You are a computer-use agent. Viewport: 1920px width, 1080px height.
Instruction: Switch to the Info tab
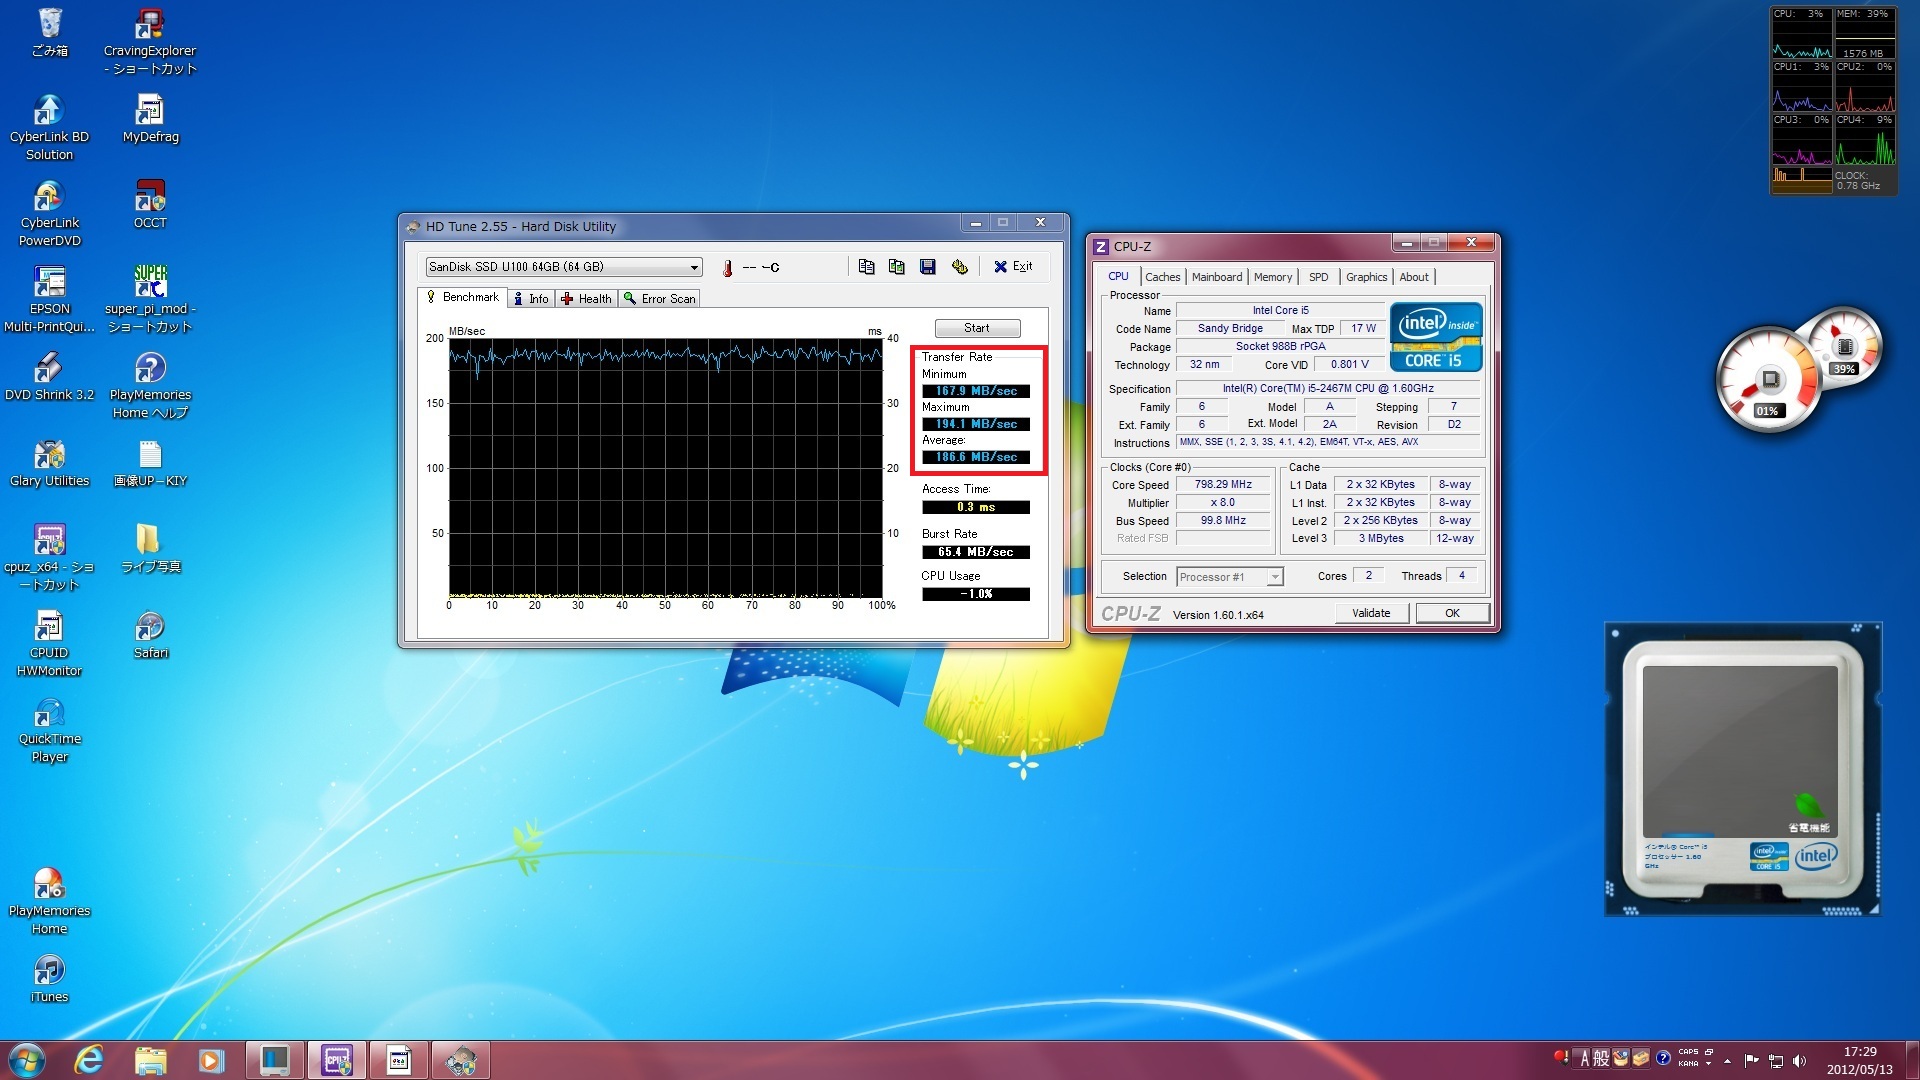coord(530,299)
